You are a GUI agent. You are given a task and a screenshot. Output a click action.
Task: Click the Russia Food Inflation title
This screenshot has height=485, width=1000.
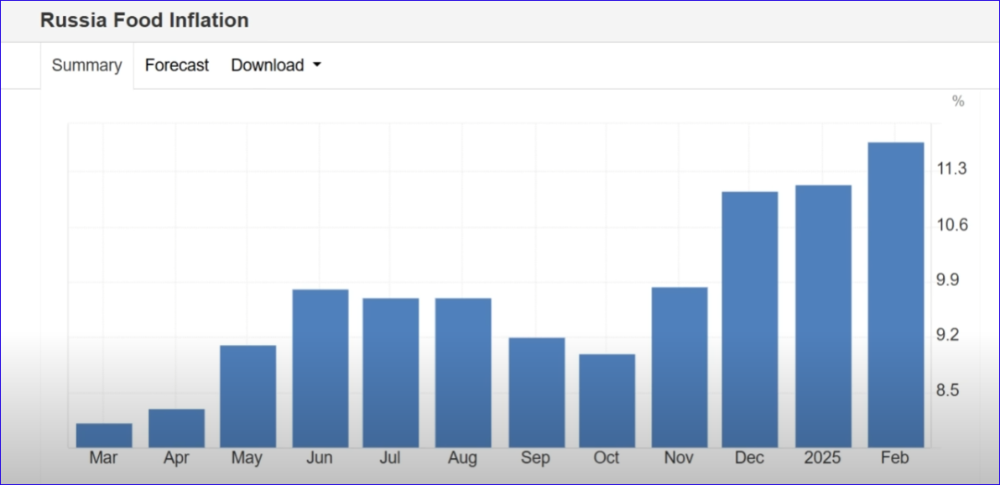point(144,20)
